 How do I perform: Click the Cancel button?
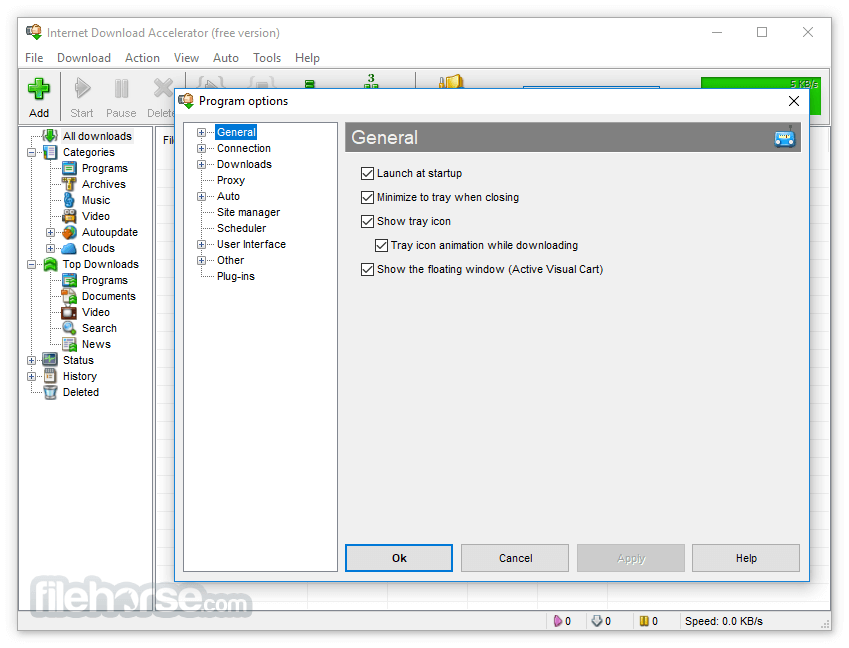(x=515, y=558)
